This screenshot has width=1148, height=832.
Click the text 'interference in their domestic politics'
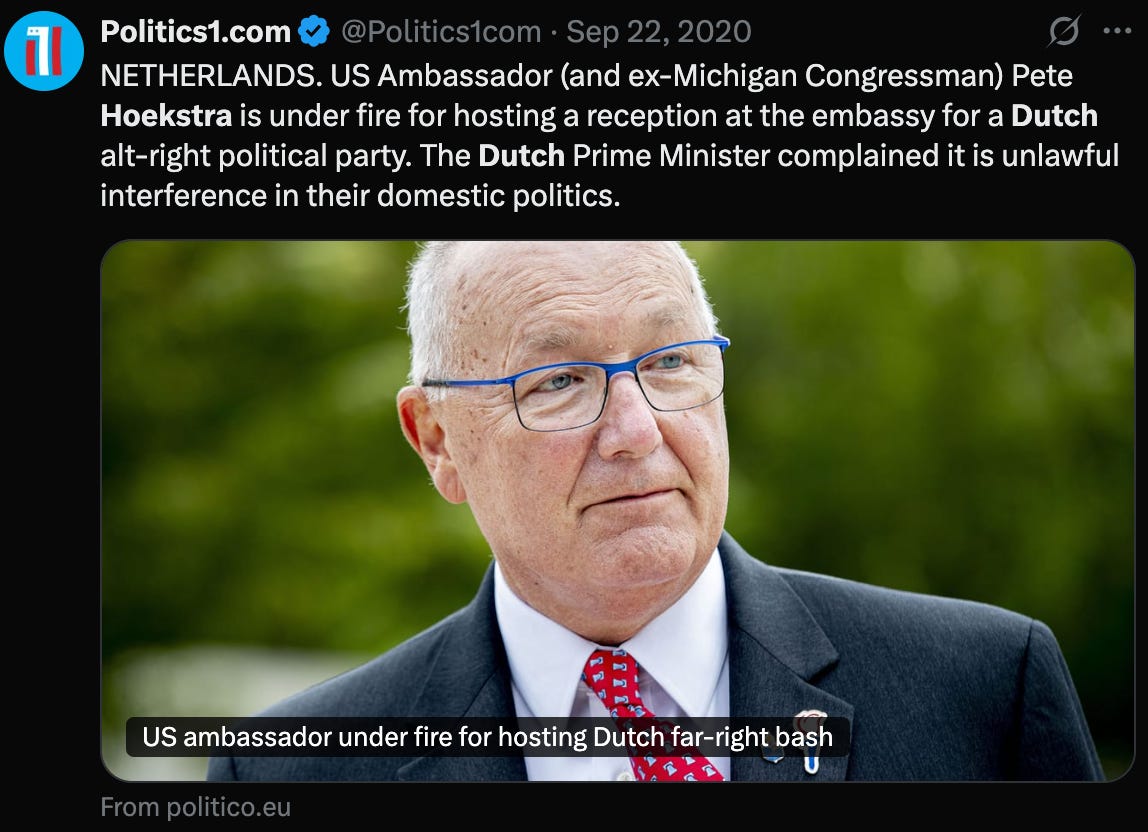click(x=359, y=196)
